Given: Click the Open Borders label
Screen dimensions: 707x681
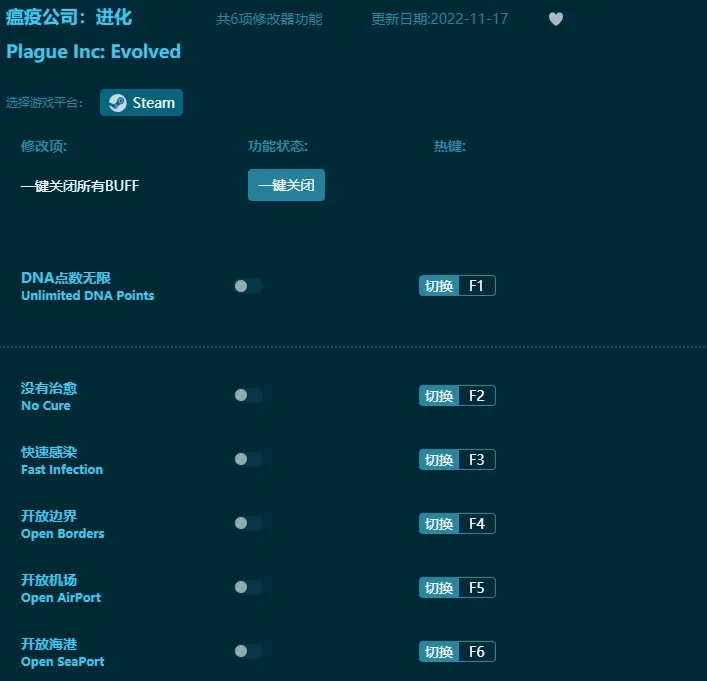Looking at the screenshot, I should tap(62, 534).
